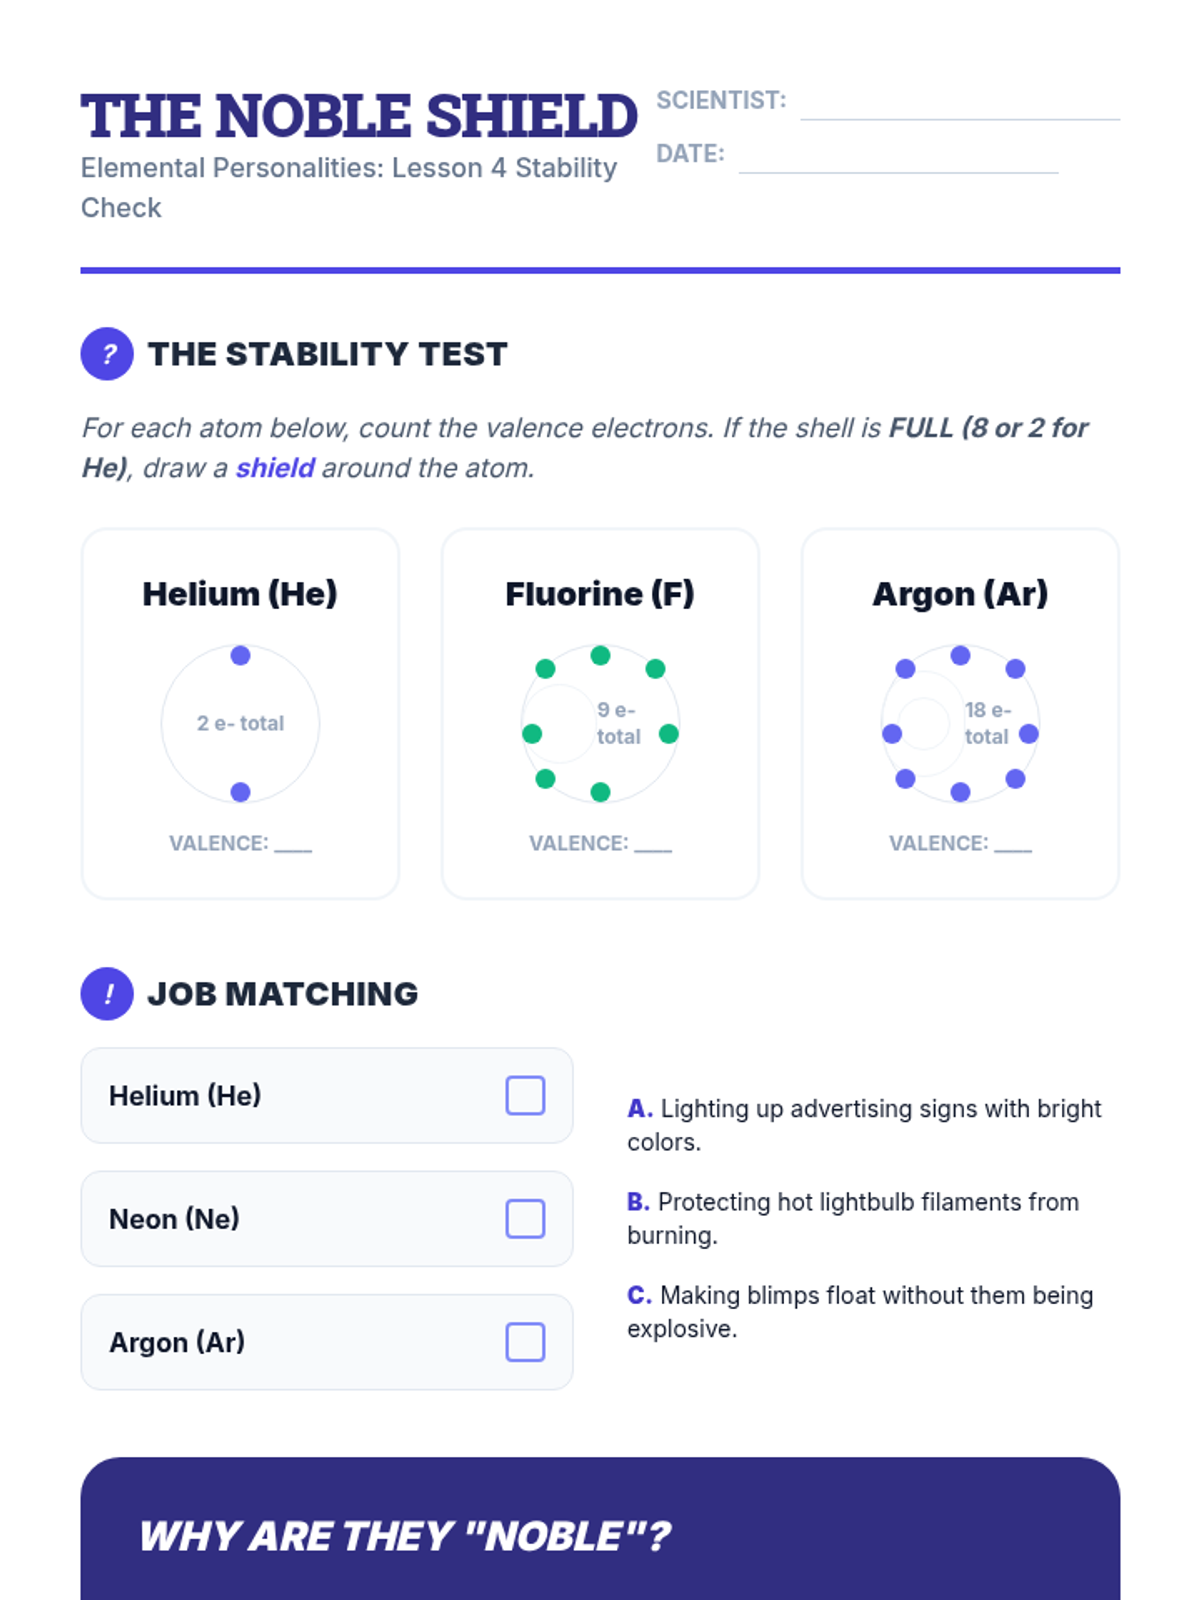Check the Neon (Ne) answer box
1200x1600 pixels.
tap(525, 1219)
